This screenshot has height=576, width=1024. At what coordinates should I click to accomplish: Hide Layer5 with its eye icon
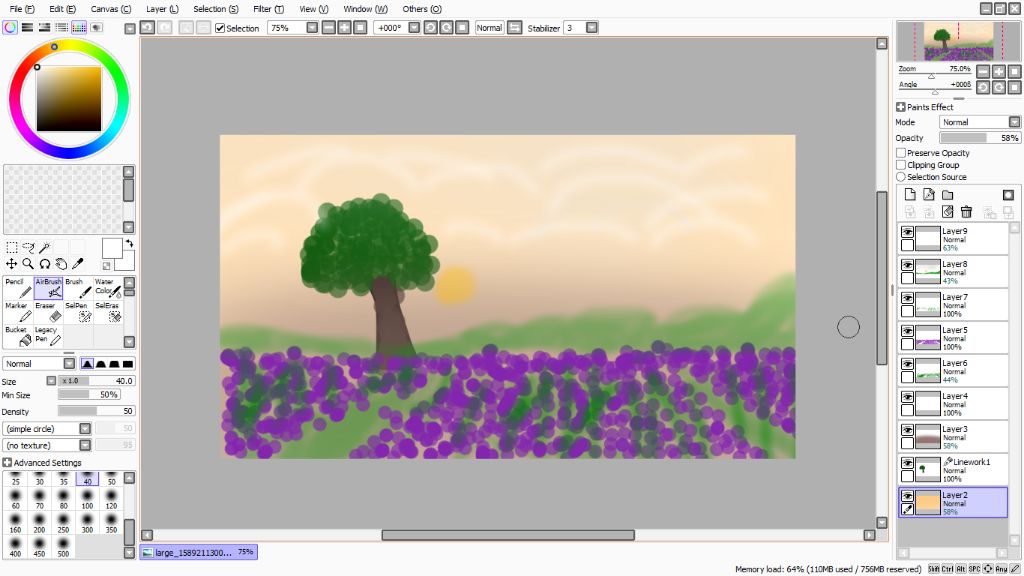click(x=907, y=331)
